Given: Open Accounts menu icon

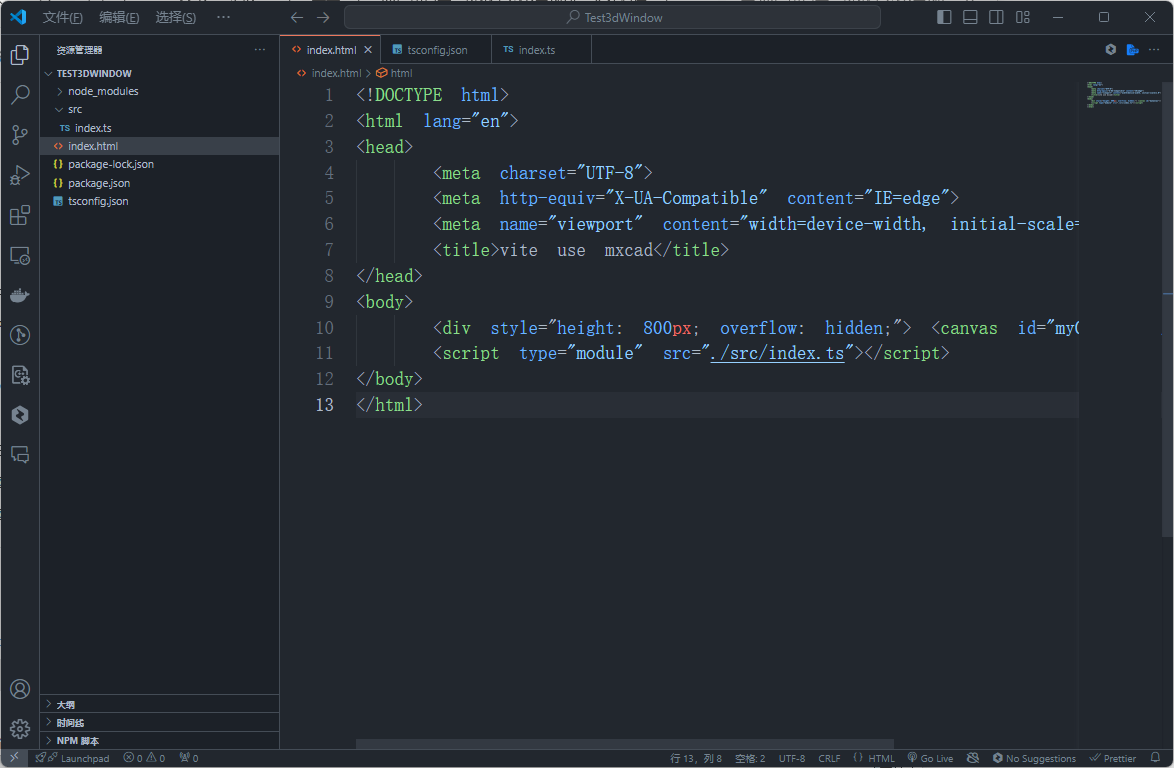Looking at the screenshot, I should point(20,689).
